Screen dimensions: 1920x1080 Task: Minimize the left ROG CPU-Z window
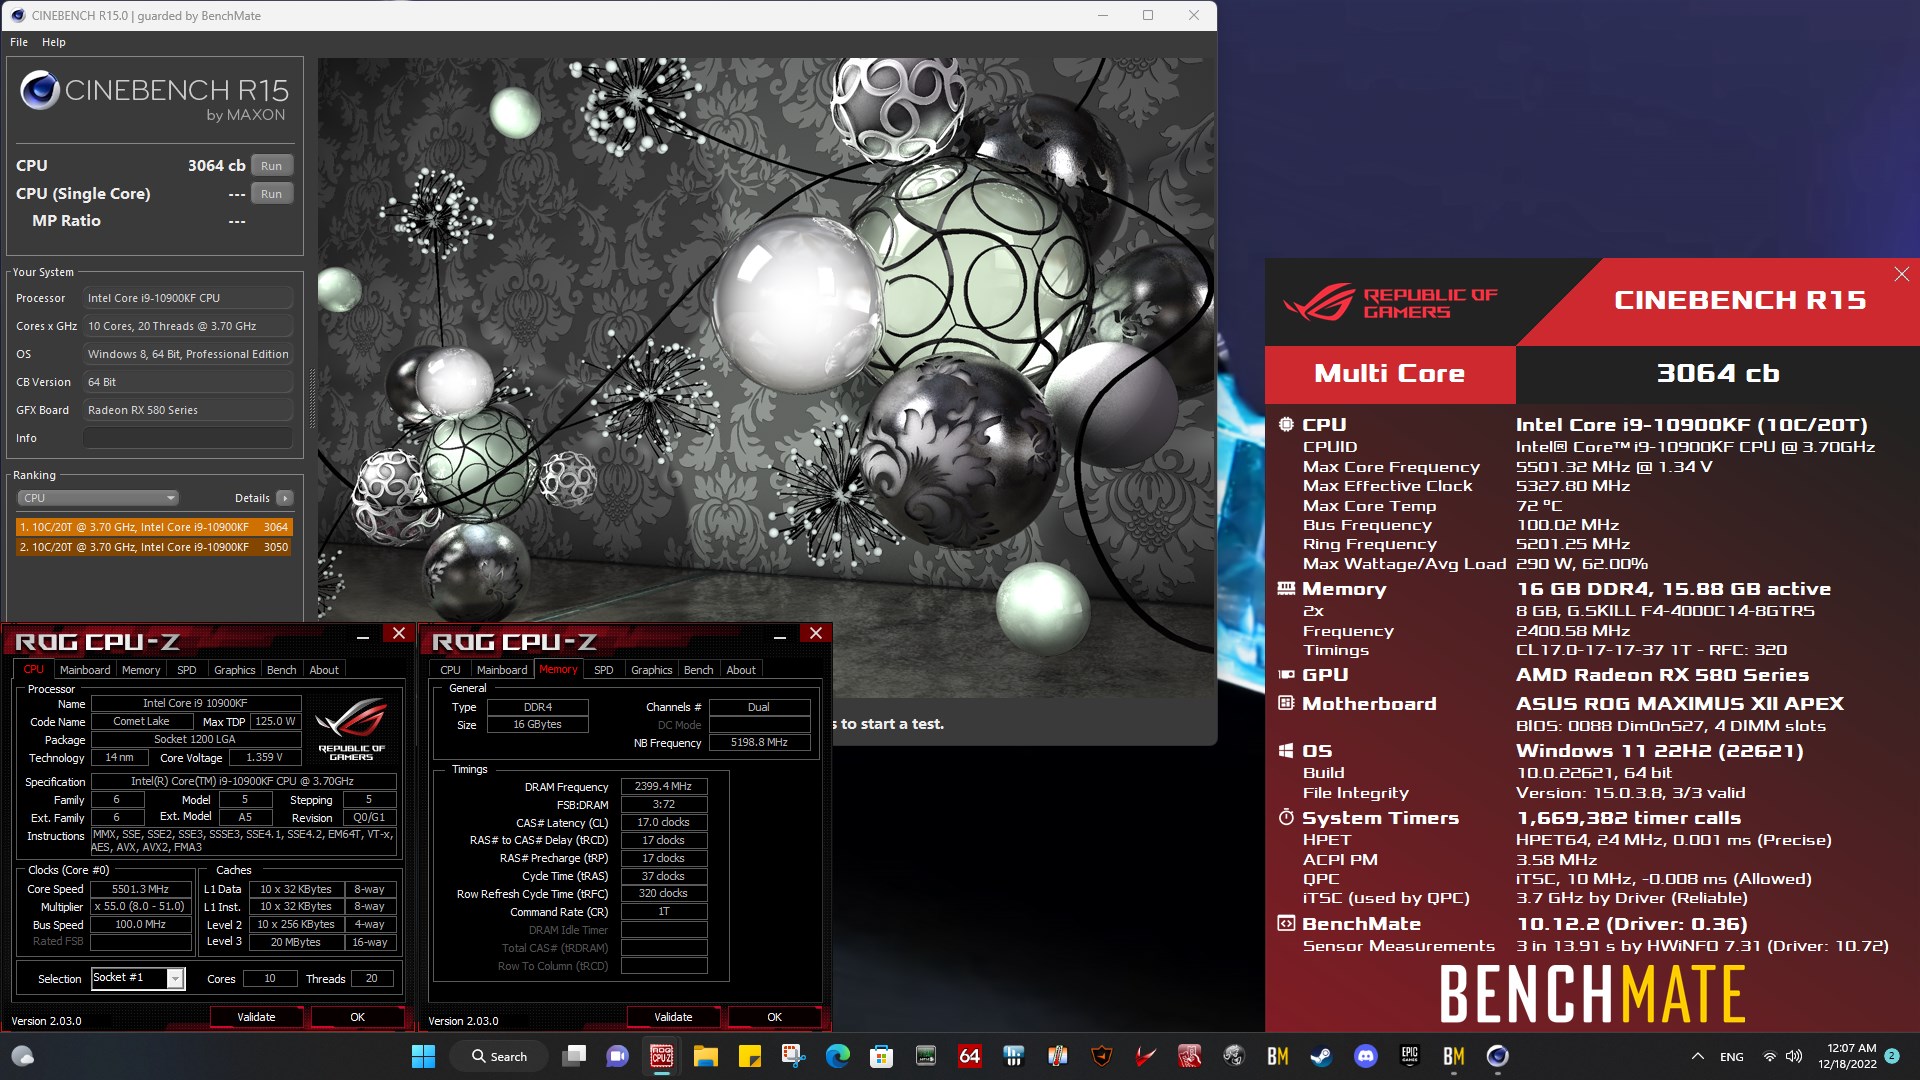[363, 635]
